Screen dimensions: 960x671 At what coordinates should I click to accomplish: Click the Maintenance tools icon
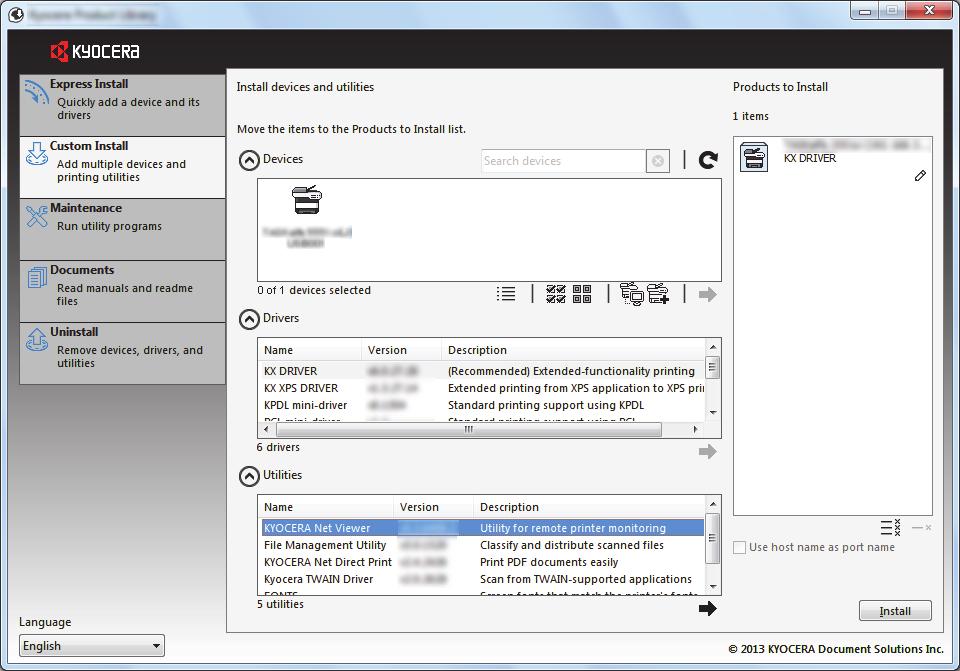(x=37, y=216)
